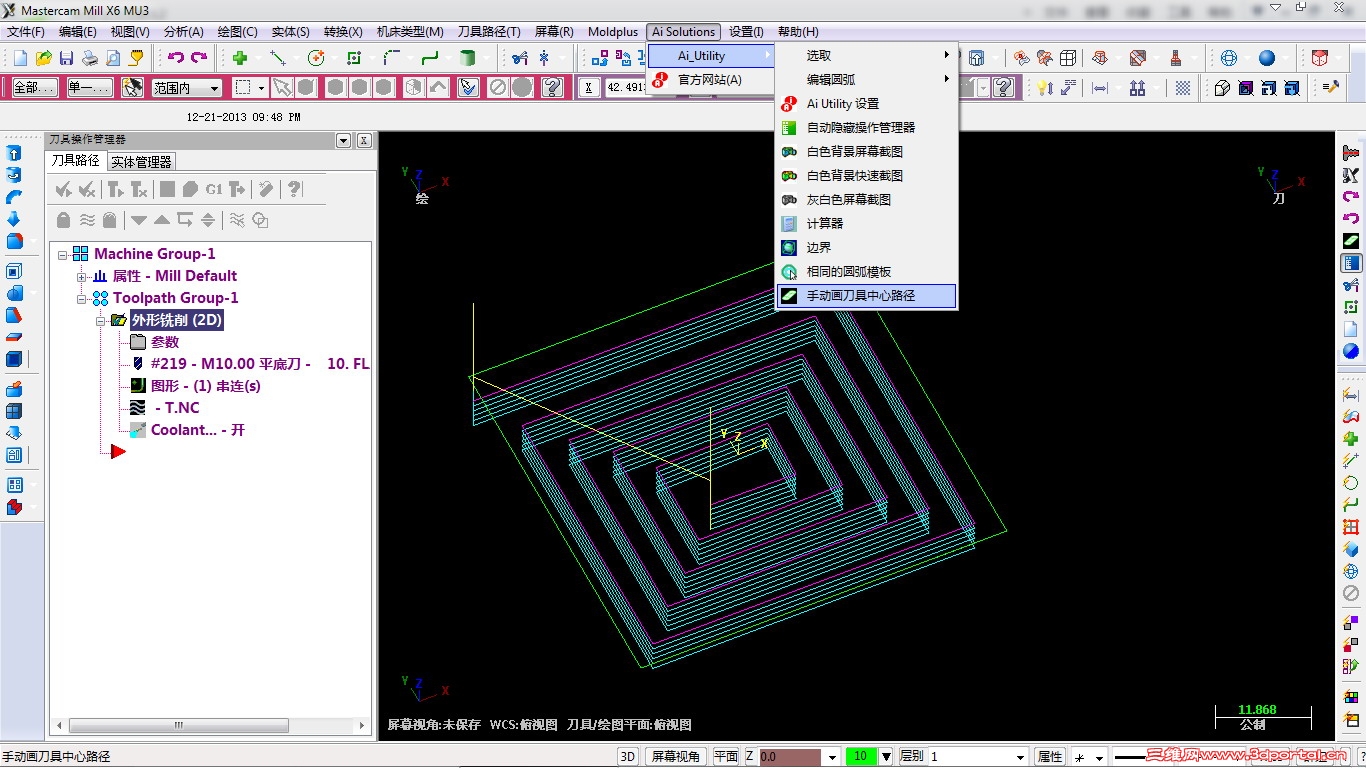This screenshot has width=1366, height=768.
Task: Select 手动画刀具中心路径 menu entry
Action: (867, 295)
